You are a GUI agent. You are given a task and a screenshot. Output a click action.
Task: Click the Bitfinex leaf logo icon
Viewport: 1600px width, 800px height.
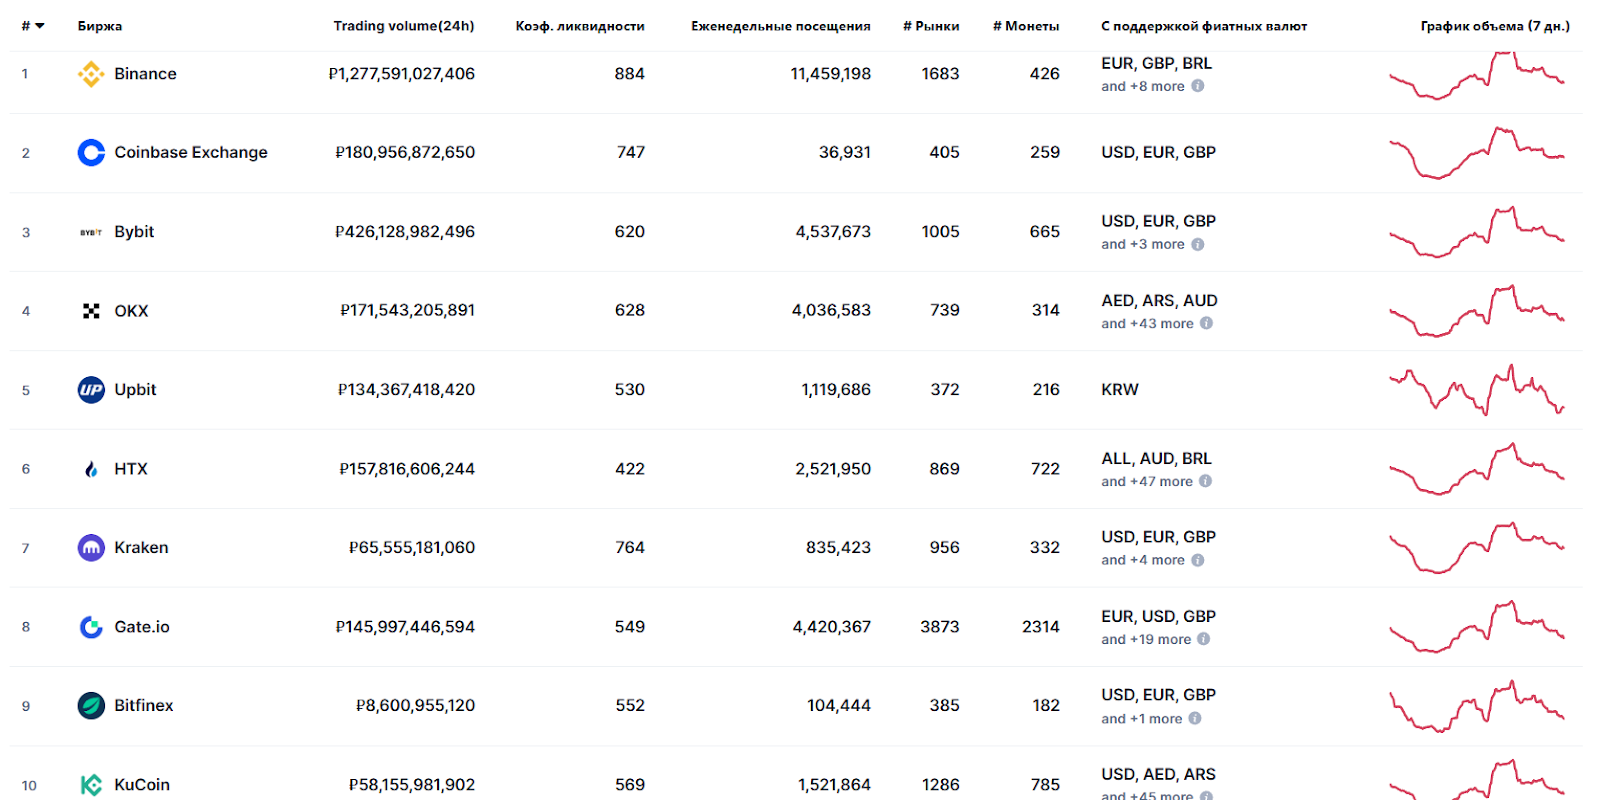(91, 706)
